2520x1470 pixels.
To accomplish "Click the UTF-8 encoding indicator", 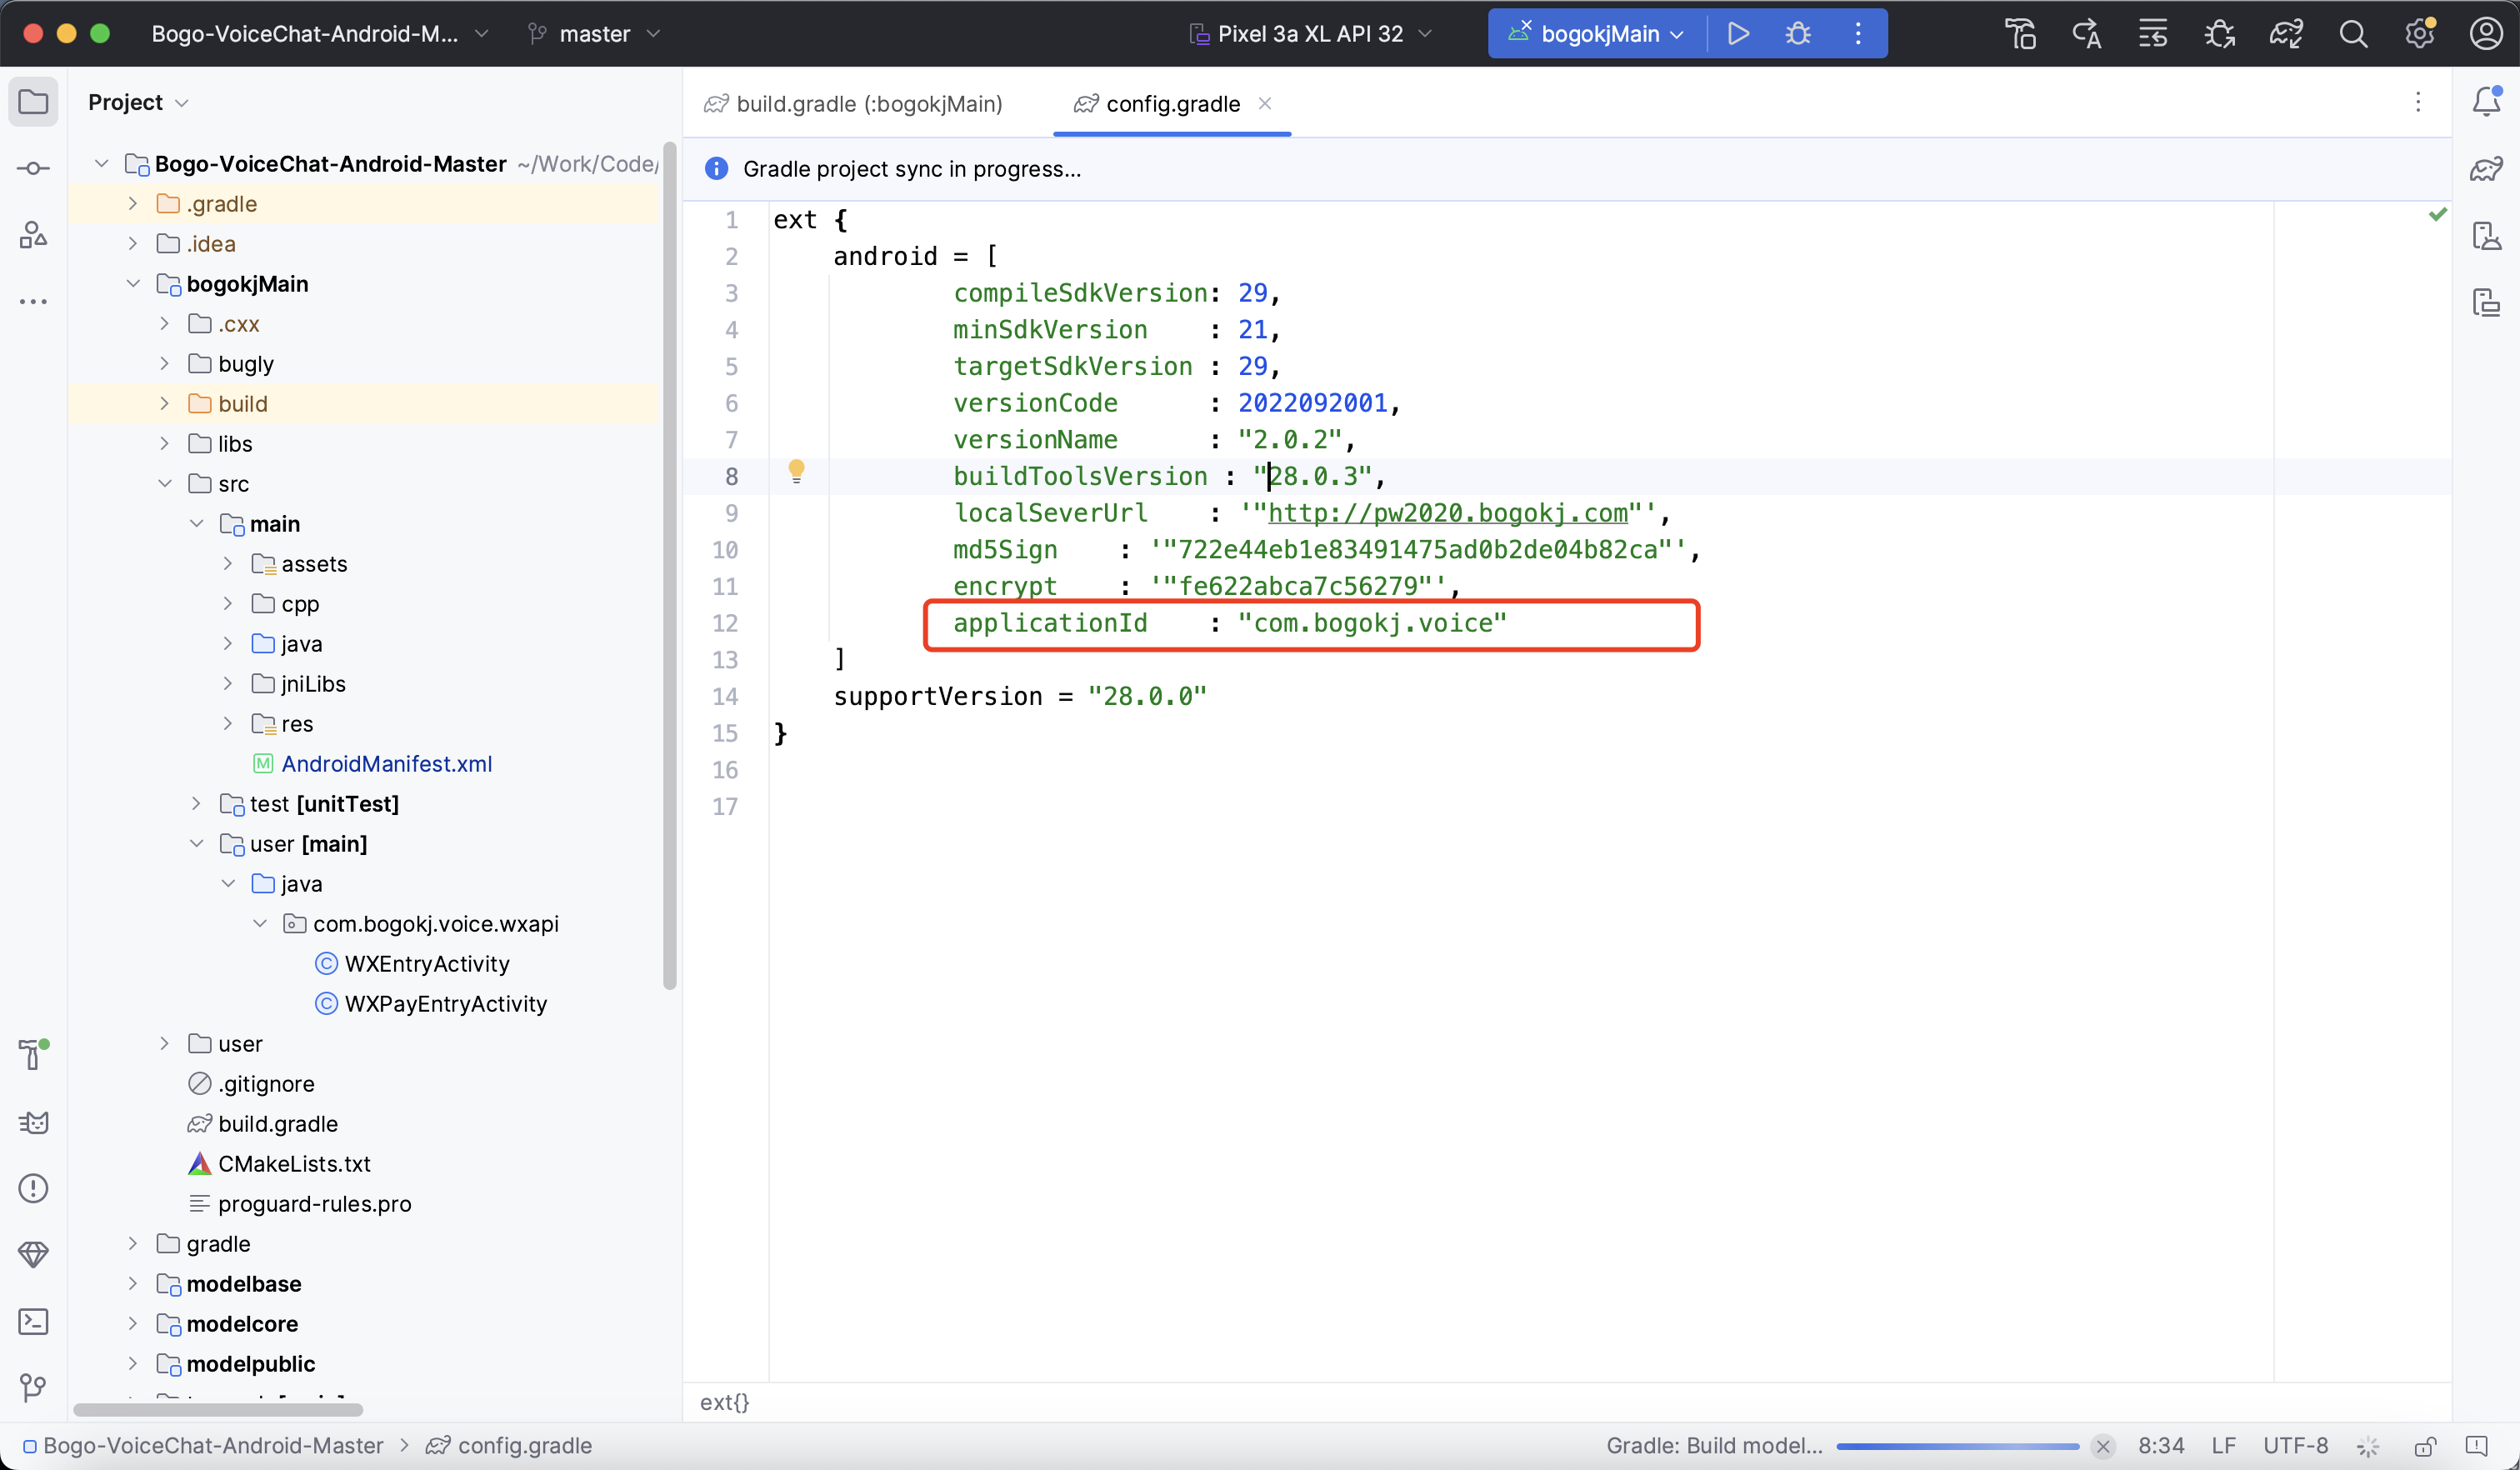I will (x=2296, y=1446).
